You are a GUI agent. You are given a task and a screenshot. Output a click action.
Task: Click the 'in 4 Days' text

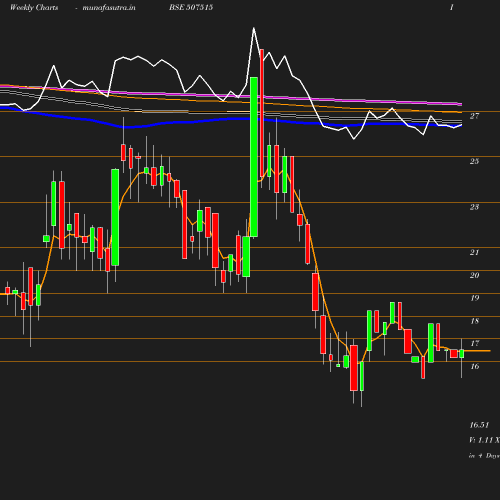coord(484,456)
